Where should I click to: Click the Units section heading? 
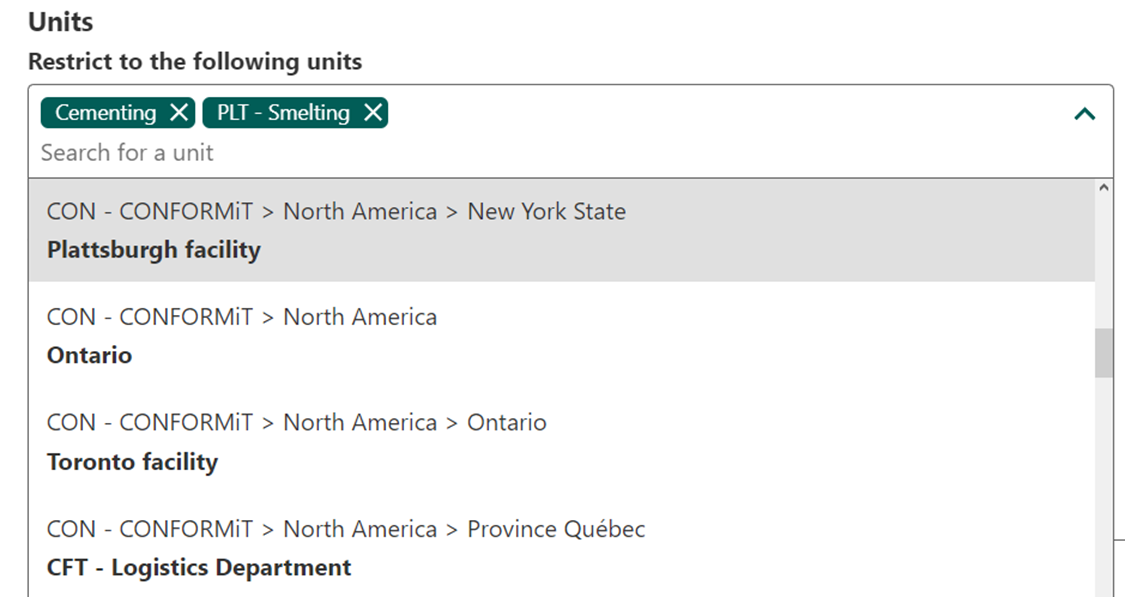pos(60,22)
